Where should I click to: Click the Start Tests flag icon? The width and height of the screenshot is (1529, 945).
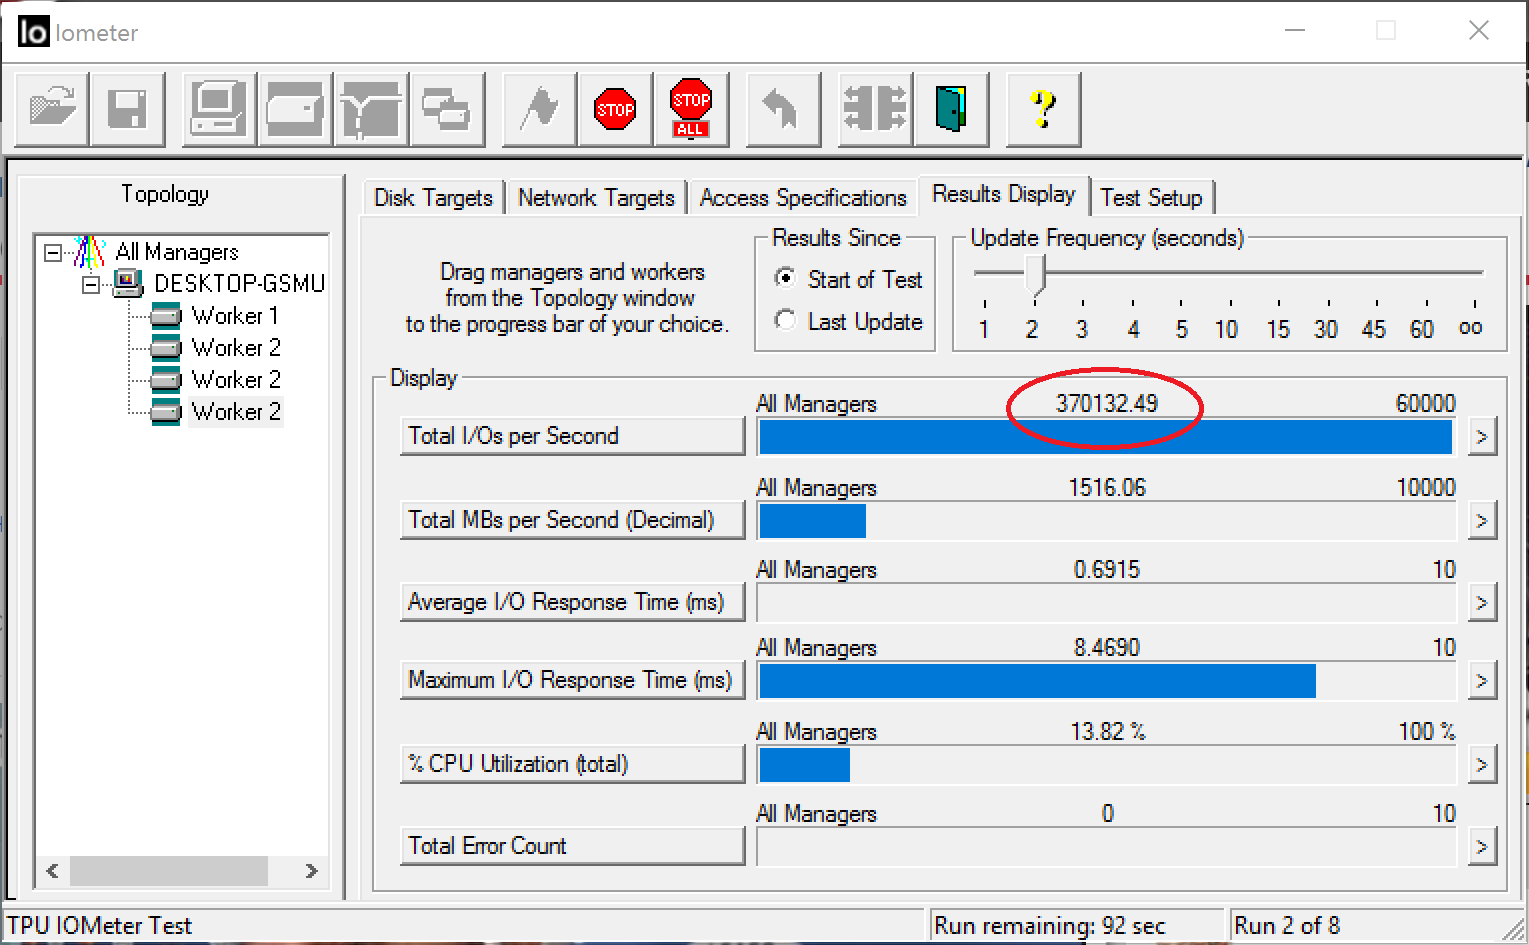[x=540, y=108]
